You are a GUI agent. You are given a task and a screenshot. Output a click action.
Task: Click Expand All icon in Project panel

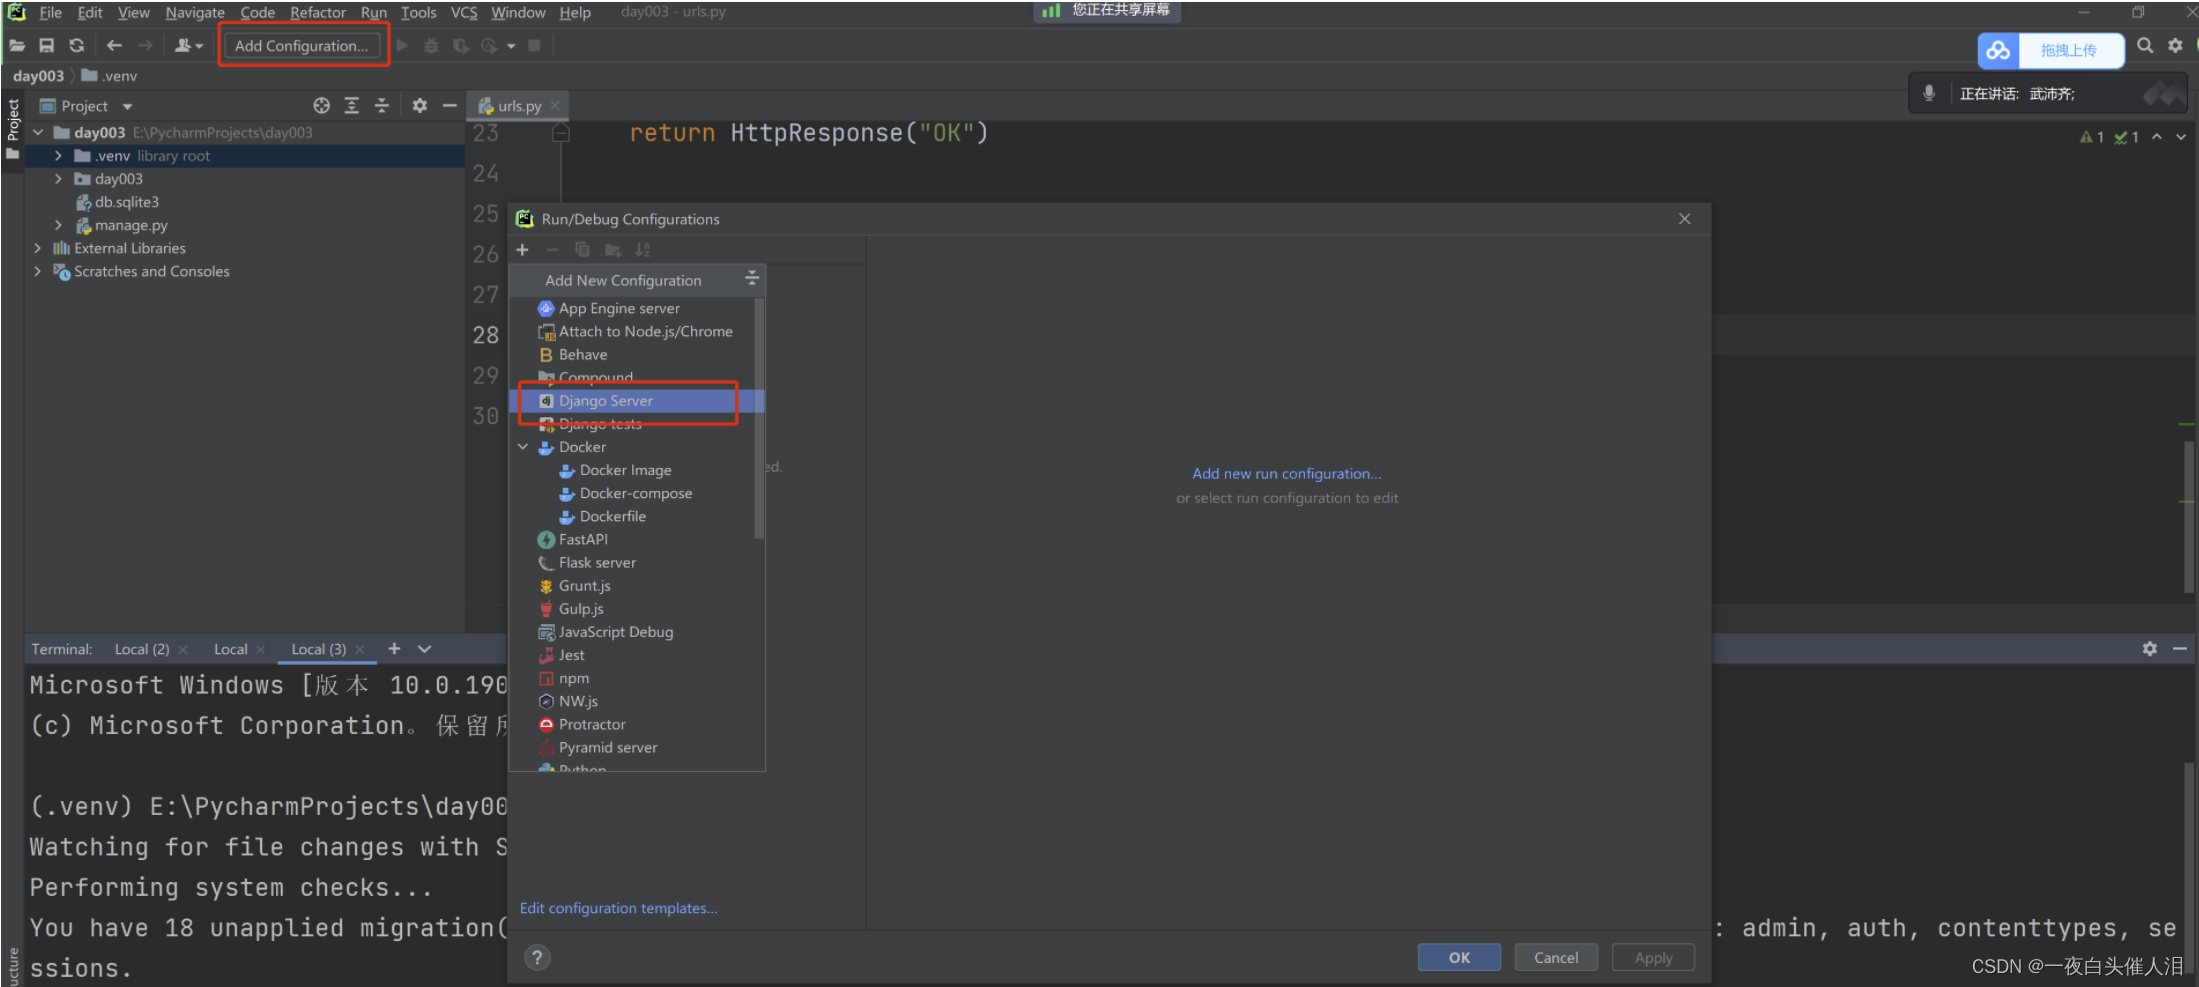coord(352,106)
